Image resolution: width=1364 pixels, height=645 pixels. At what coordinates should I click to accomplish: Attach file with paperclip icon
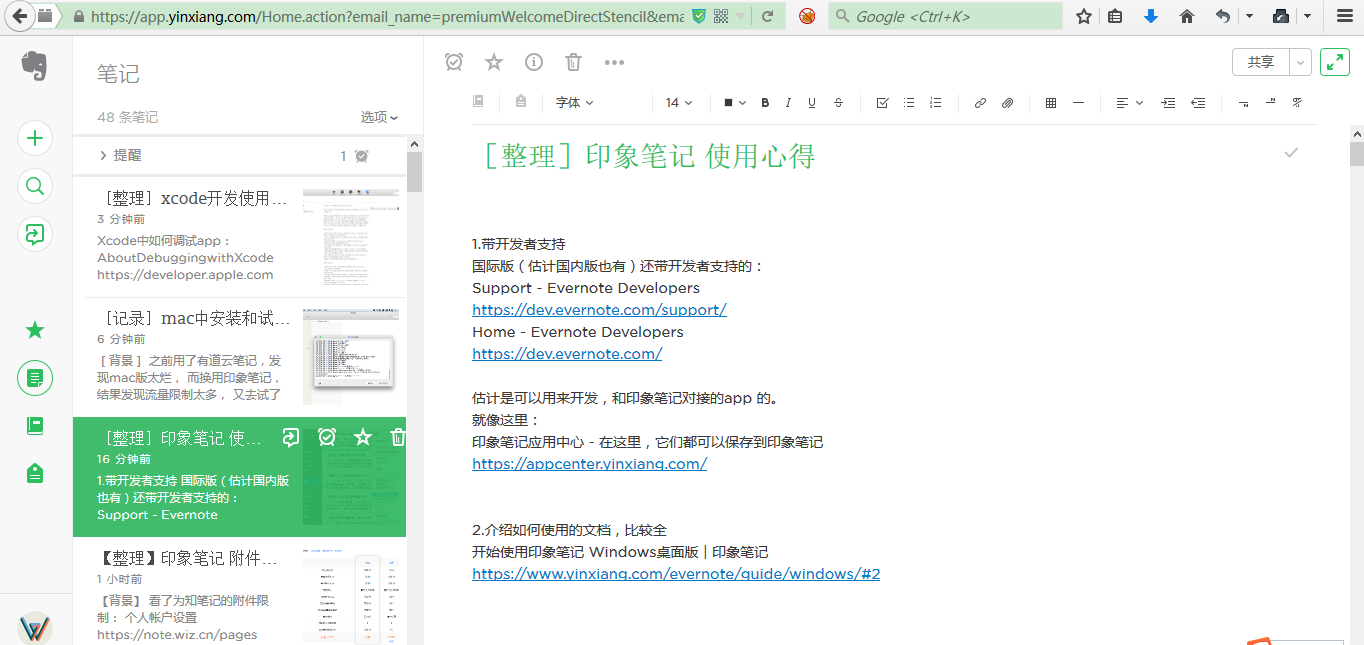pyautogui.click(x=1007, y=103)
